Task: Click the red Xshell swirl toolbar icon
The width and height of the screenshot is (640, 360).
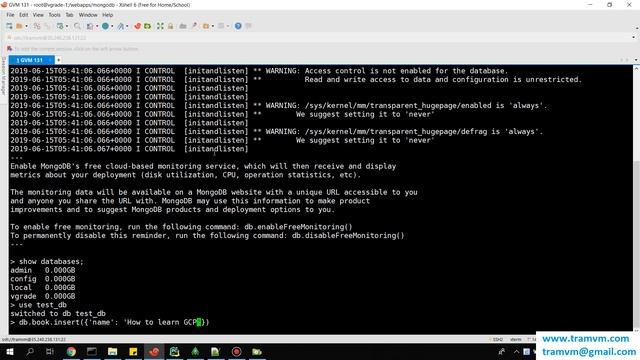Action: pos(137,26)
